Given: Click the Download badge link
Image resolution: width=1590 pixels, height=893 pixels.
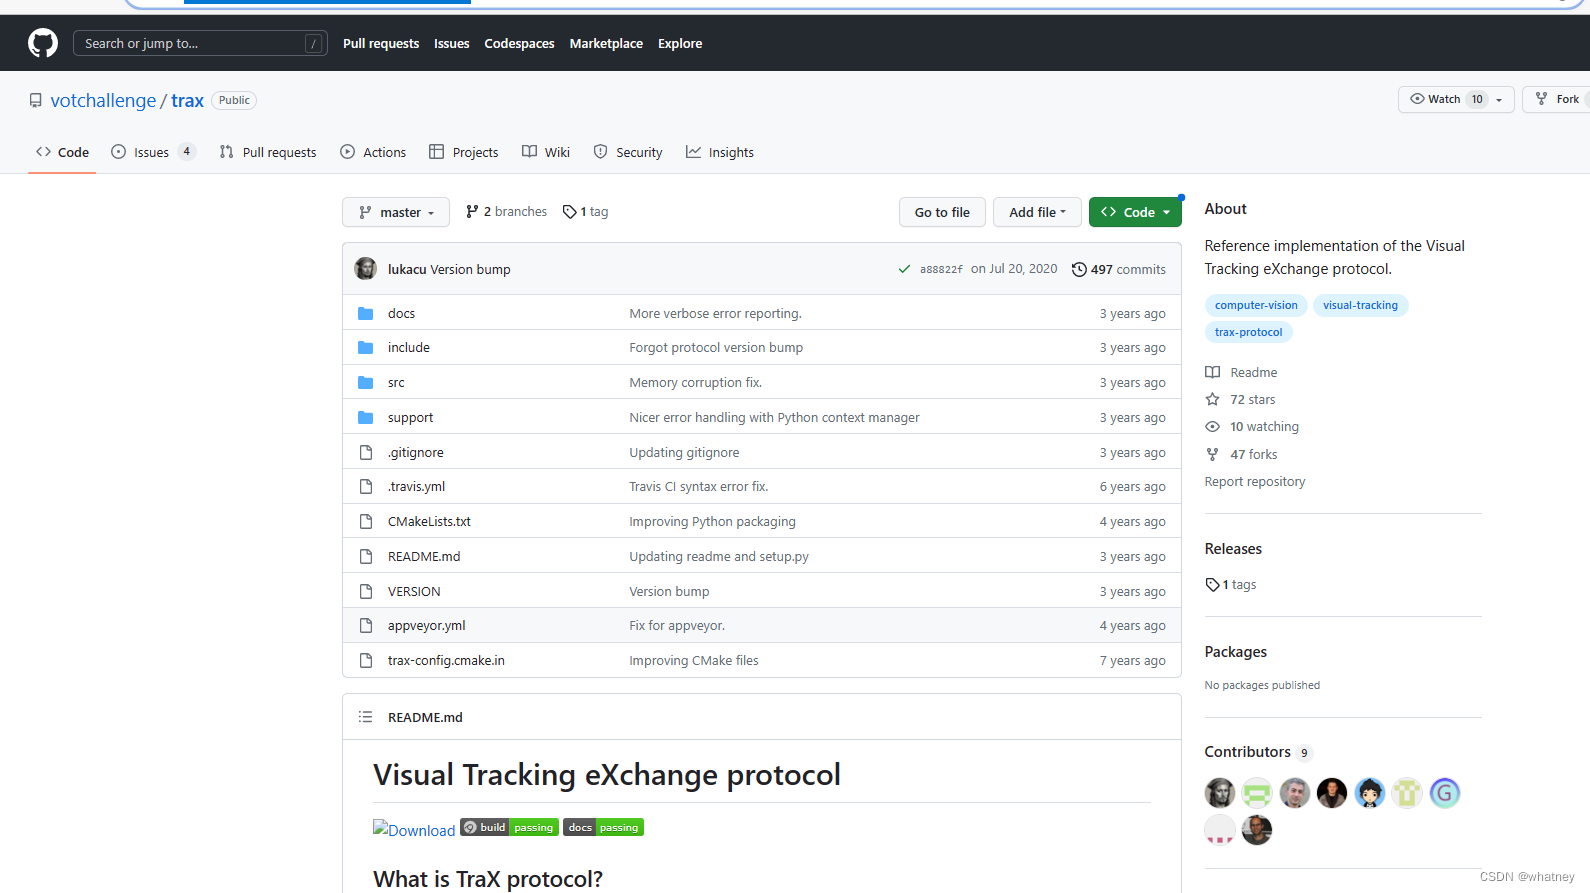Looking at the screenshot, I should (x=414, y=830).
